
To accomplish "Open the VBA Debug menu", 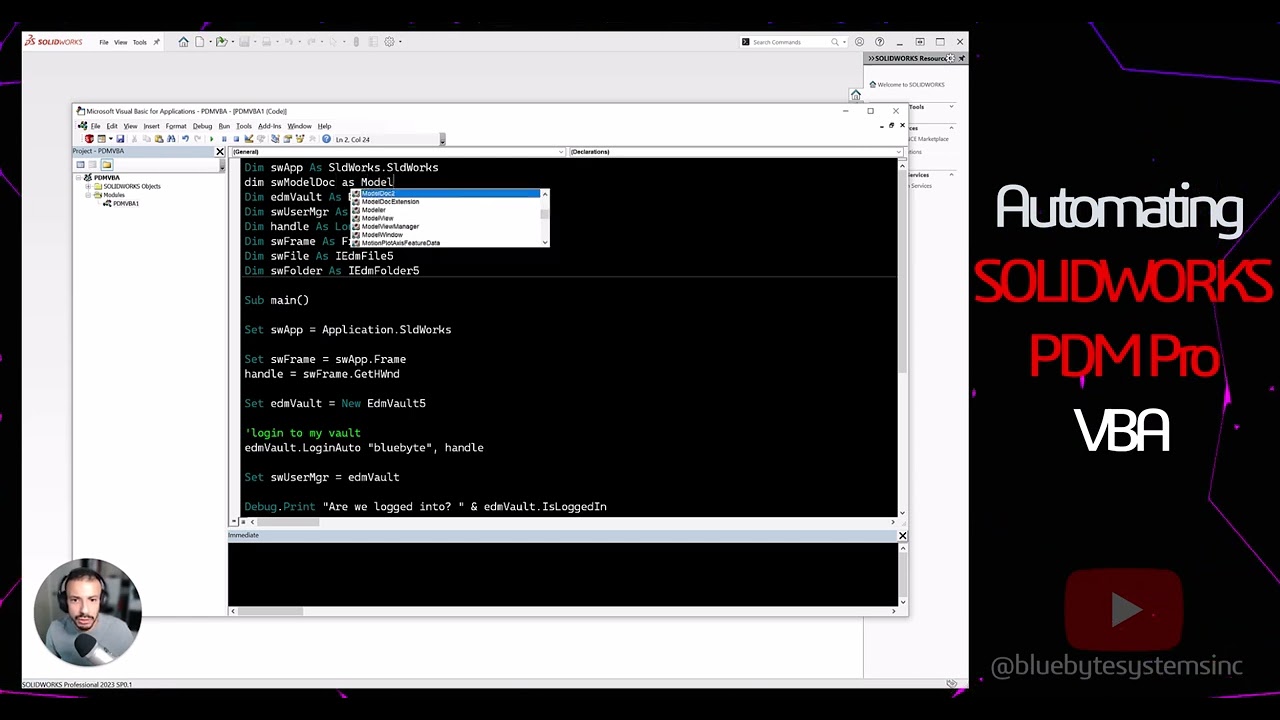I will click(202, 126).
